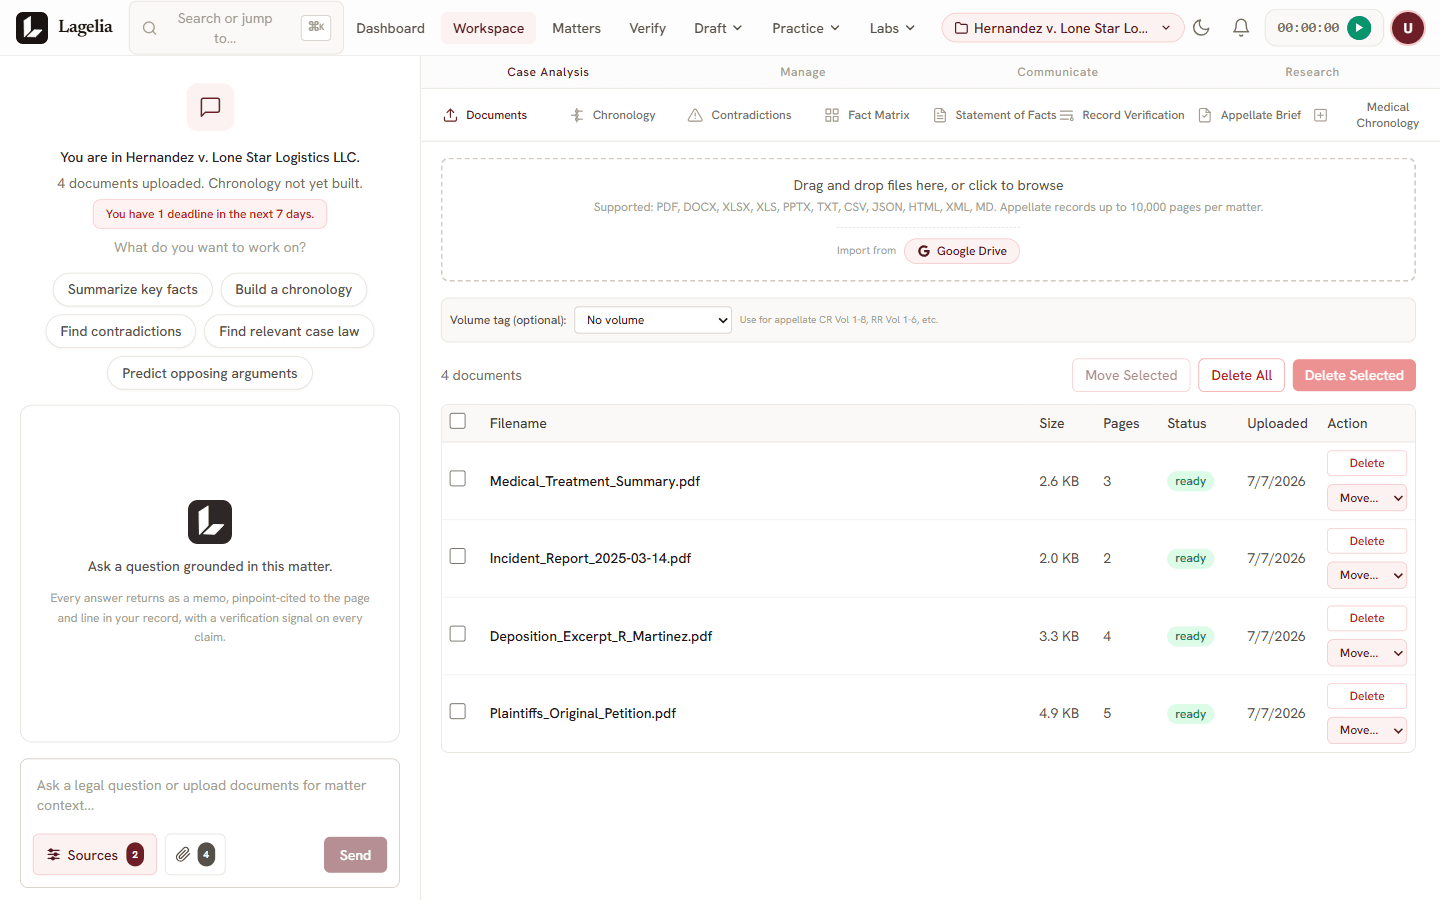Toggle the select-all documents checkbox

458,421
